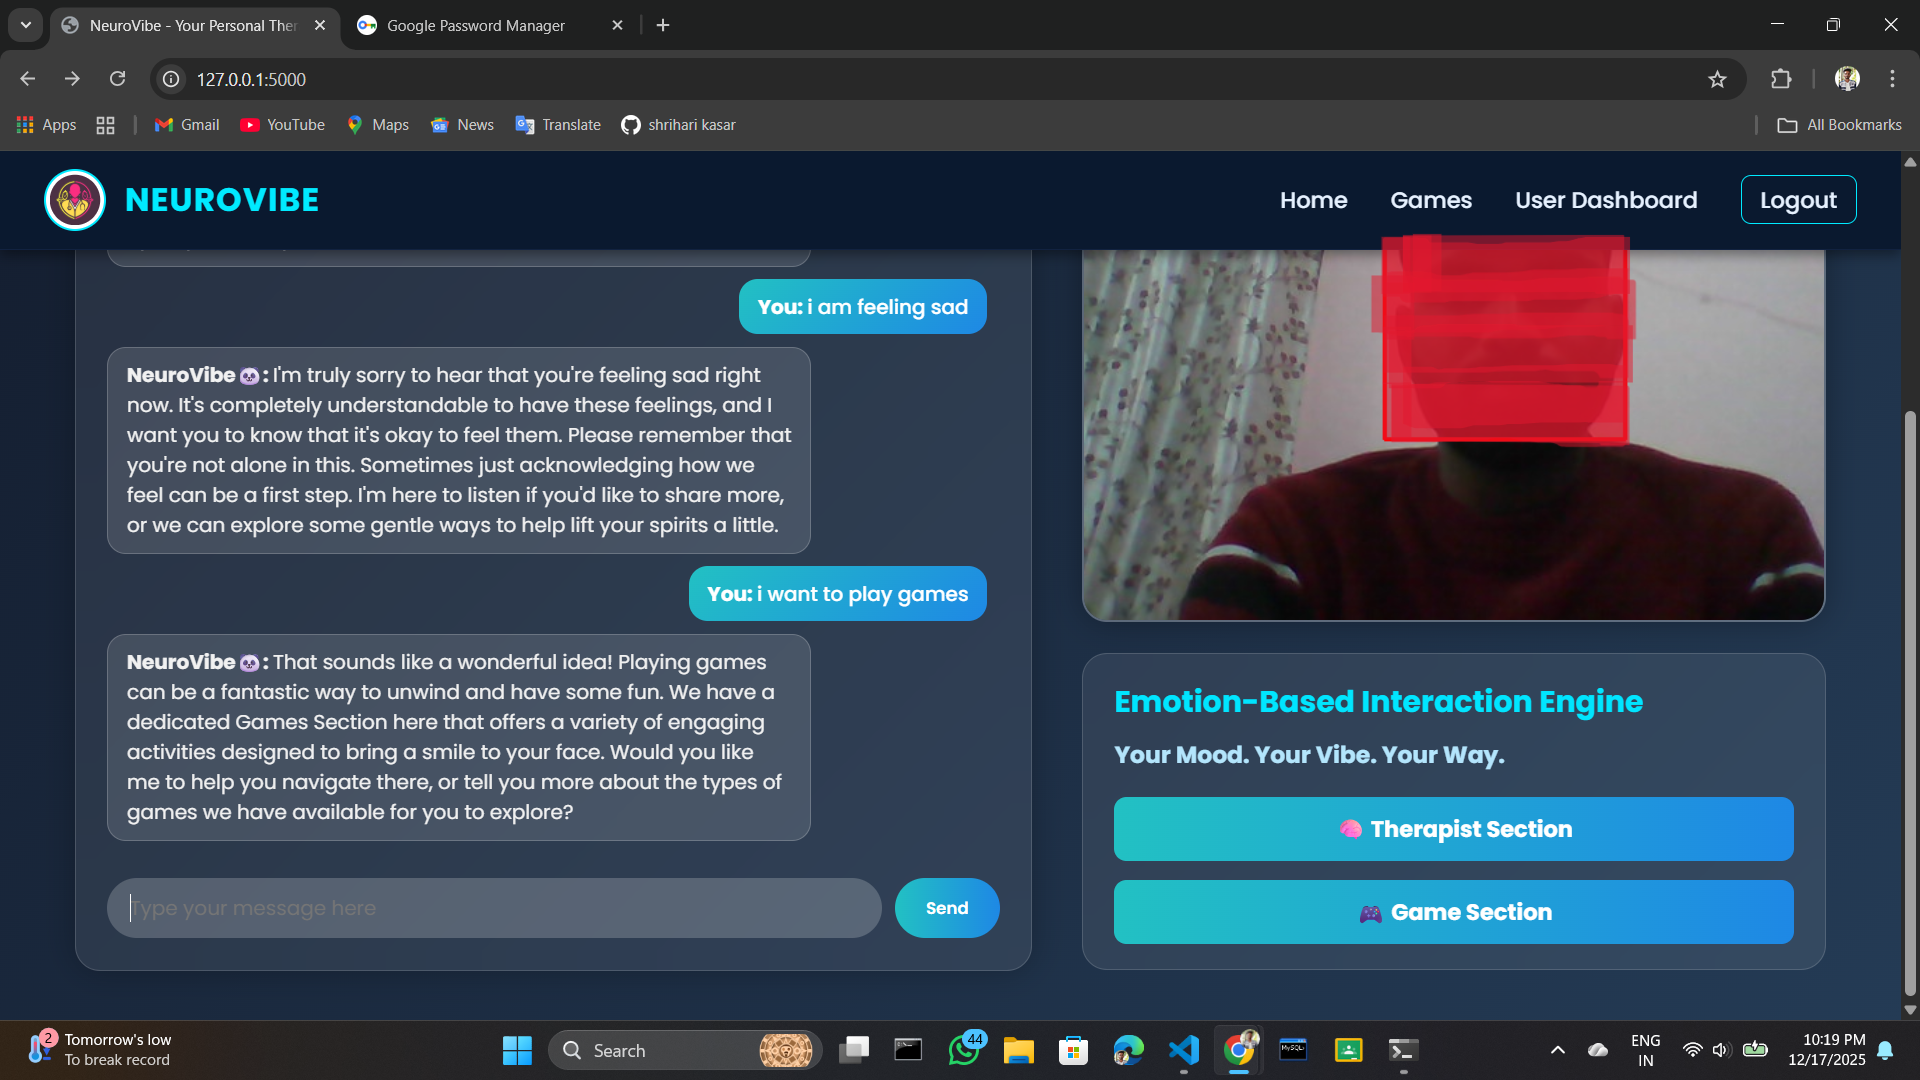Image resolution: width=1920 pixels, height=1080 pixels.
Task: Open notifications from the system tray bell
Action: coord(1884,1050)
